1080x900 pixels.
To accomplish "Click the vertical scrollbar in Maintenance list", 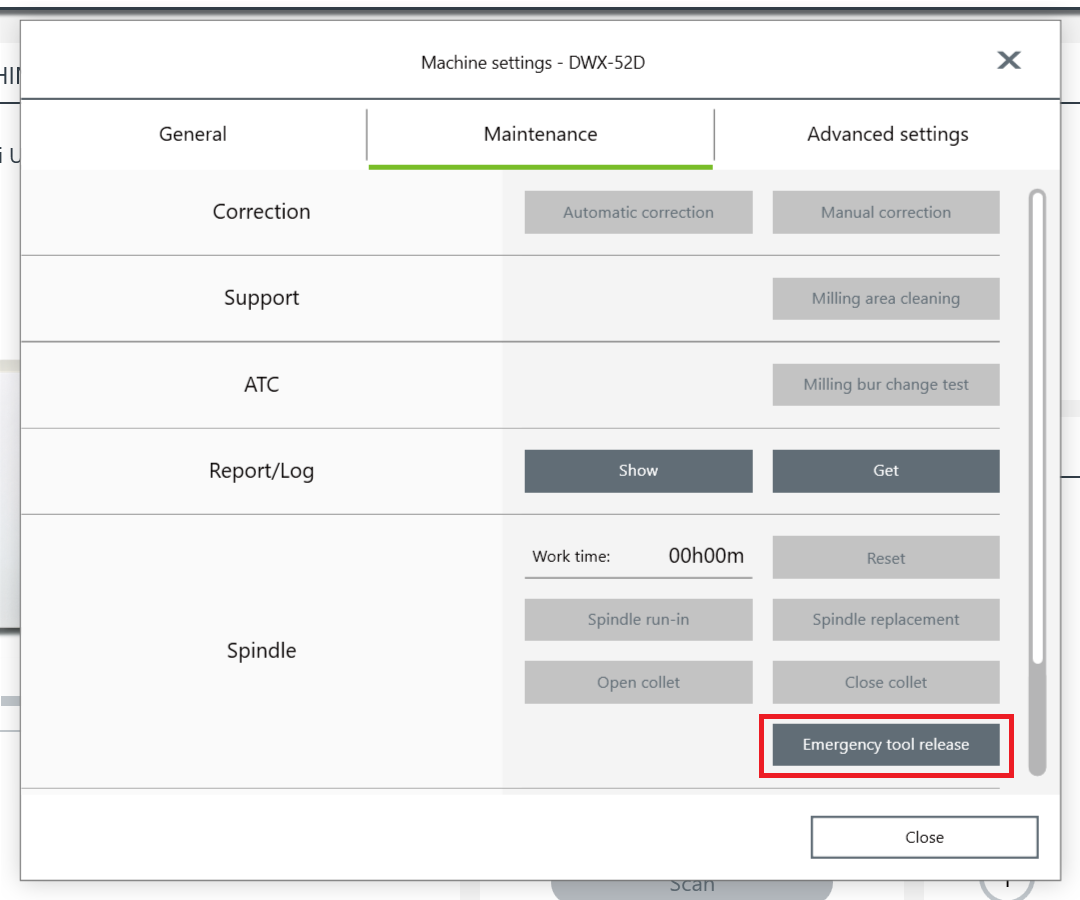I will 1037,482.
